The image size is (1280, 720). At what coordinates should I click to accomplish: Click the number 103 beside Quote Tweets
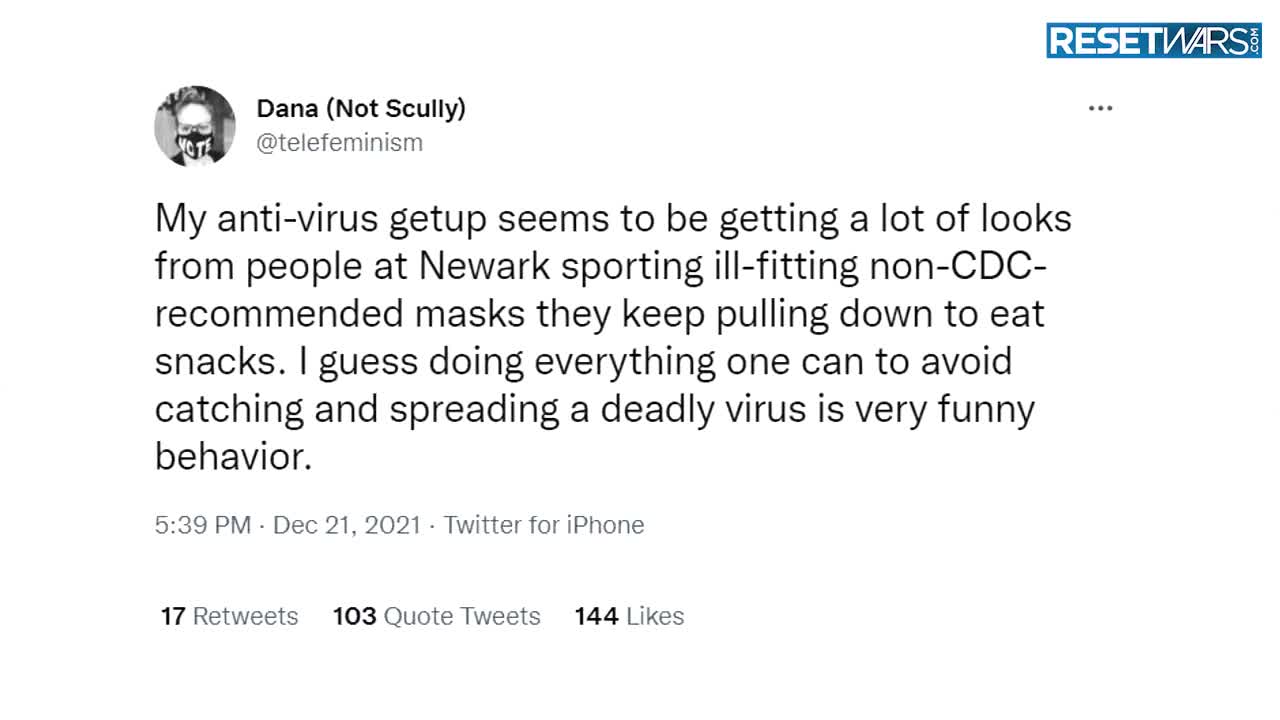point(354,616)
